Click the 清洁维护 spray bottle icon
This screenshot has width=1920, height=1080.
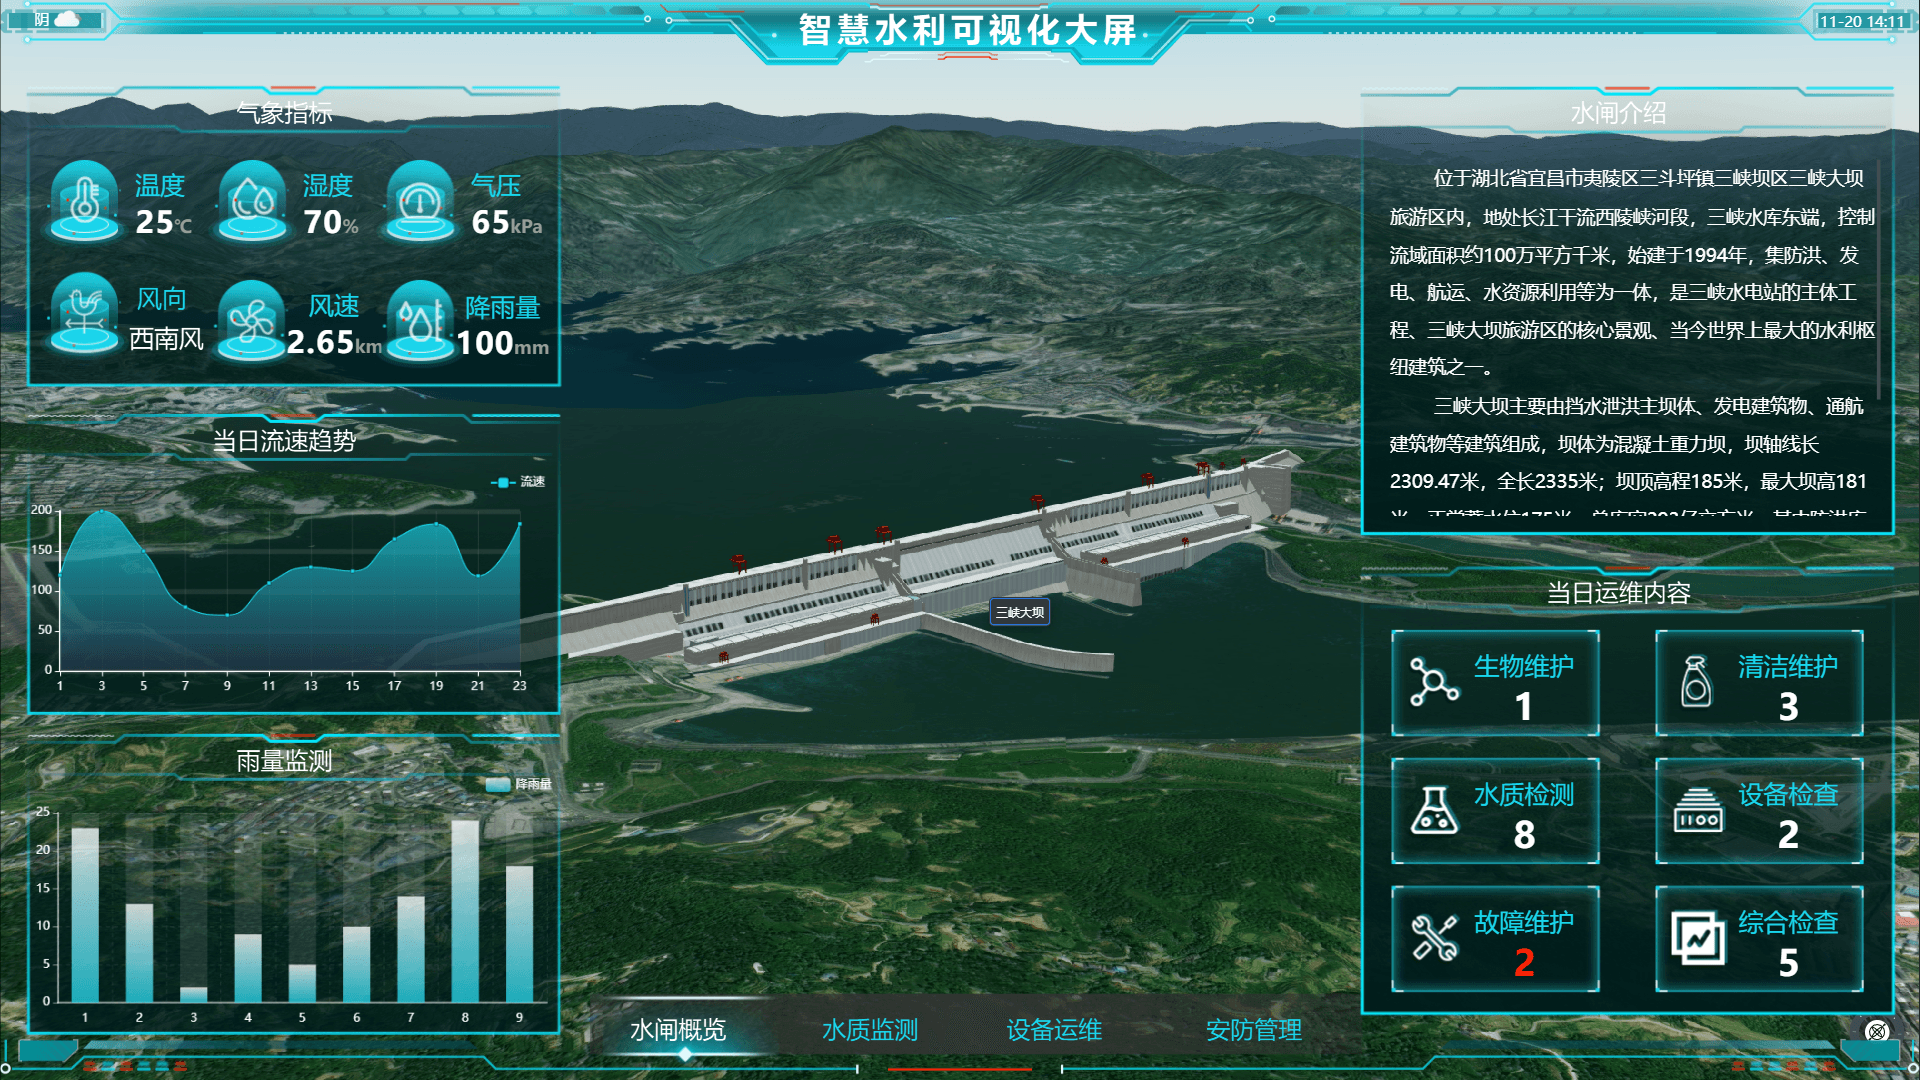point(1696,682)
